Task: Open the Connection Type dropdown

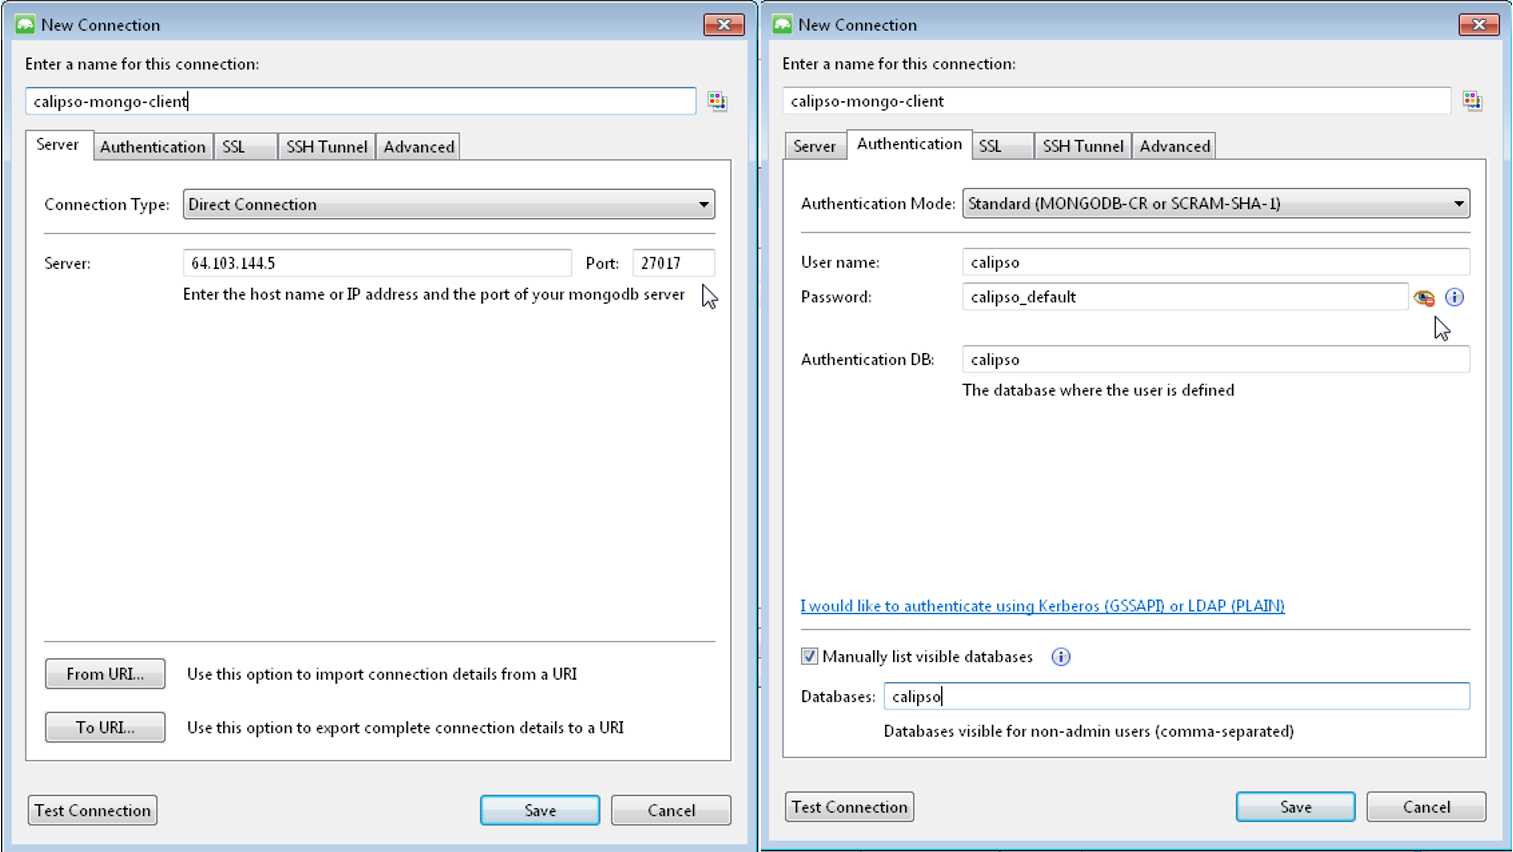Action: (x=448, y=204)
